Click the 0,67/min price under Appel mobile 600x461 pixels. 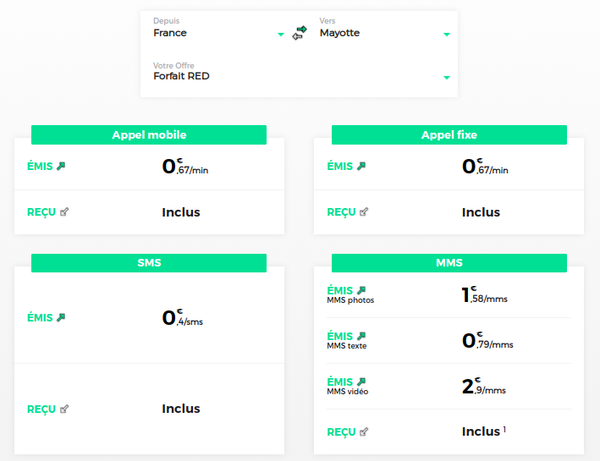[185, 166]
